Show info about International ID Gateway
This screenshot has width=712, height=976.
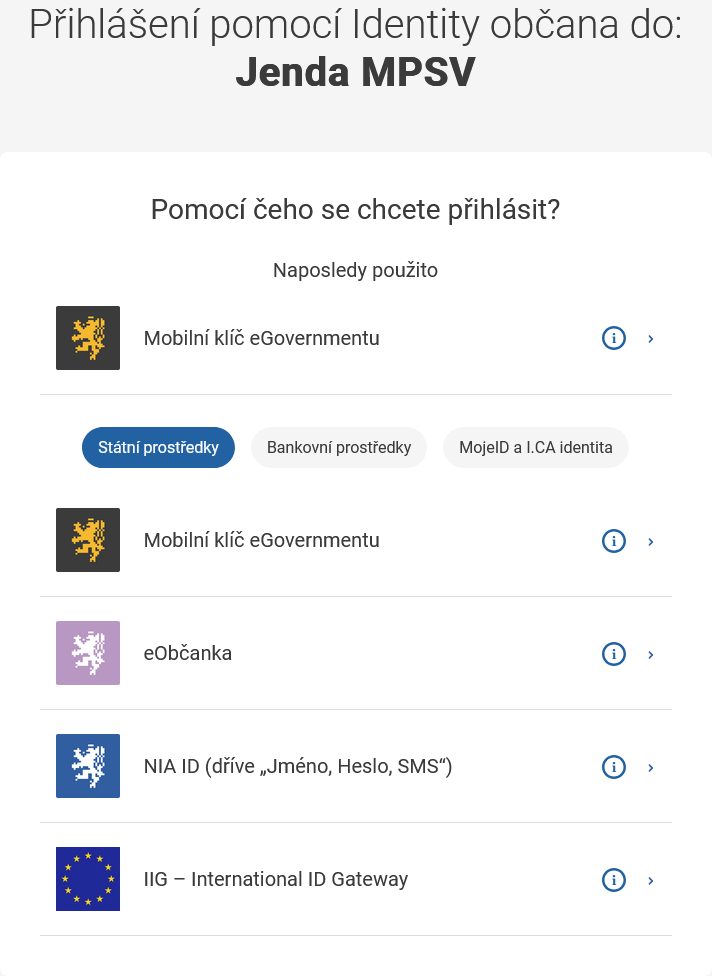pyautogui.click(x=614, y=880)
